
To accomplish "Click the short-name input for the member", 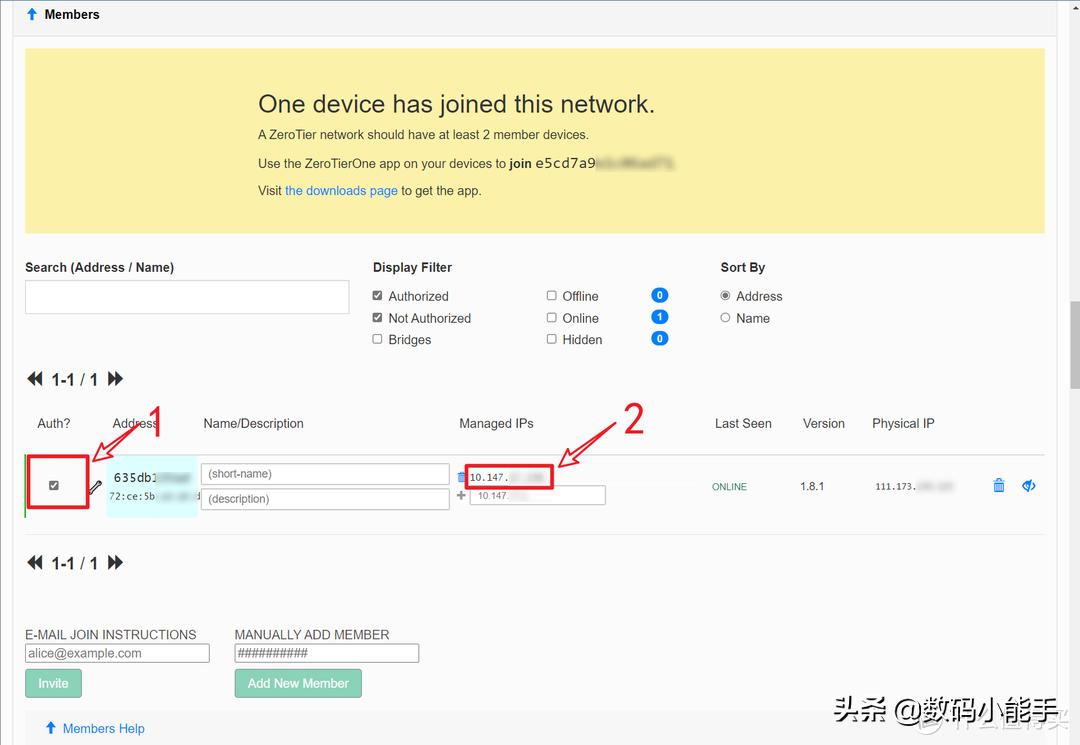I will tap(324, 473).
